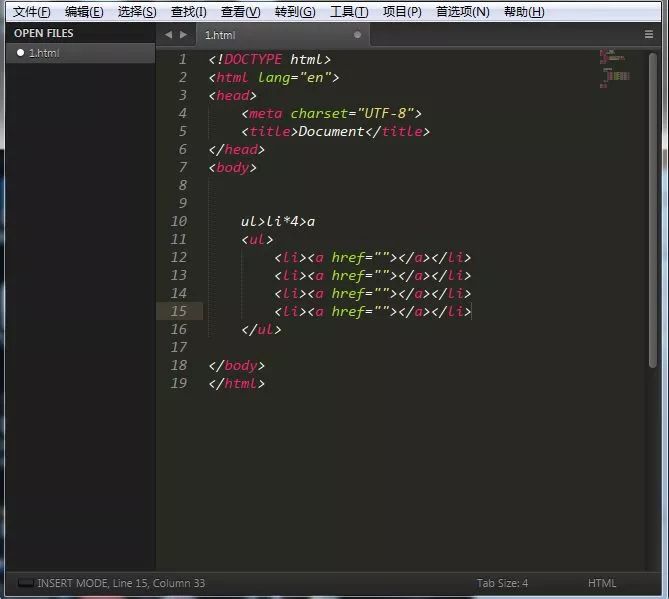Click the vertical scrollbar thumb

pyautogui.click(x=652, y=210)
